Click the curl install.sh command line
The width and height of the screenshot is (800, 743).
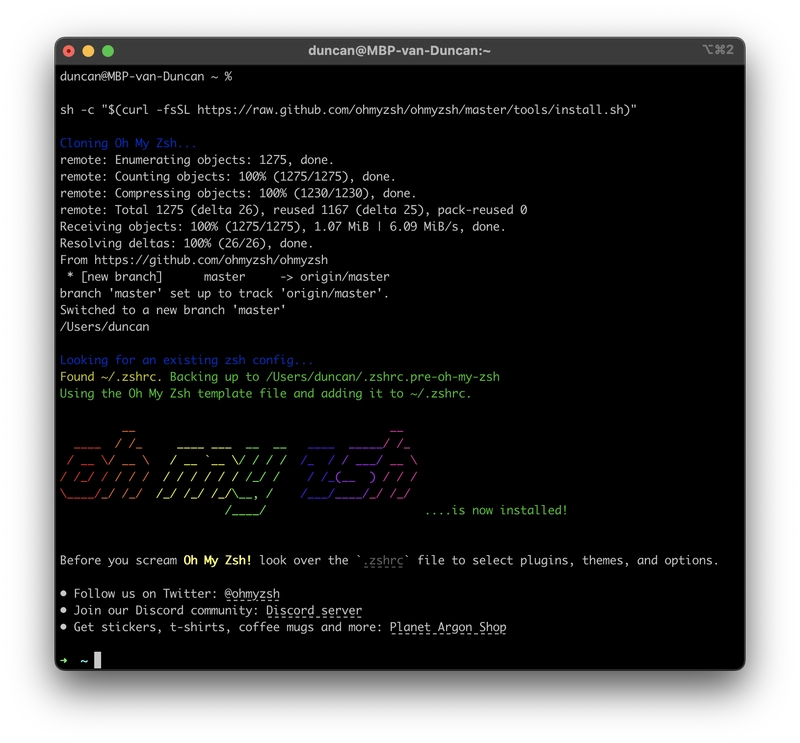pos(348,110)
